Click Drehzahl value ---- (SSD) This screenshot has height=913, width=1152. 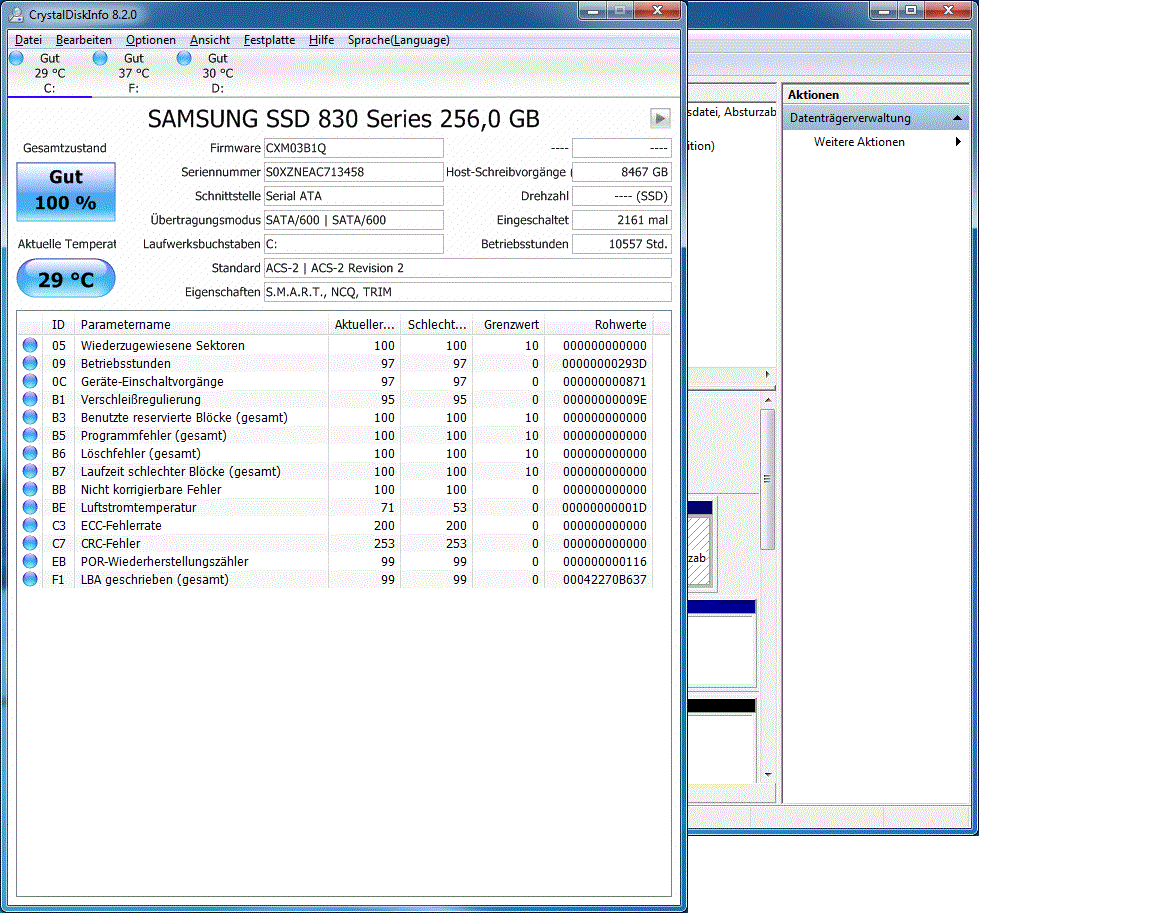point(622,196)
